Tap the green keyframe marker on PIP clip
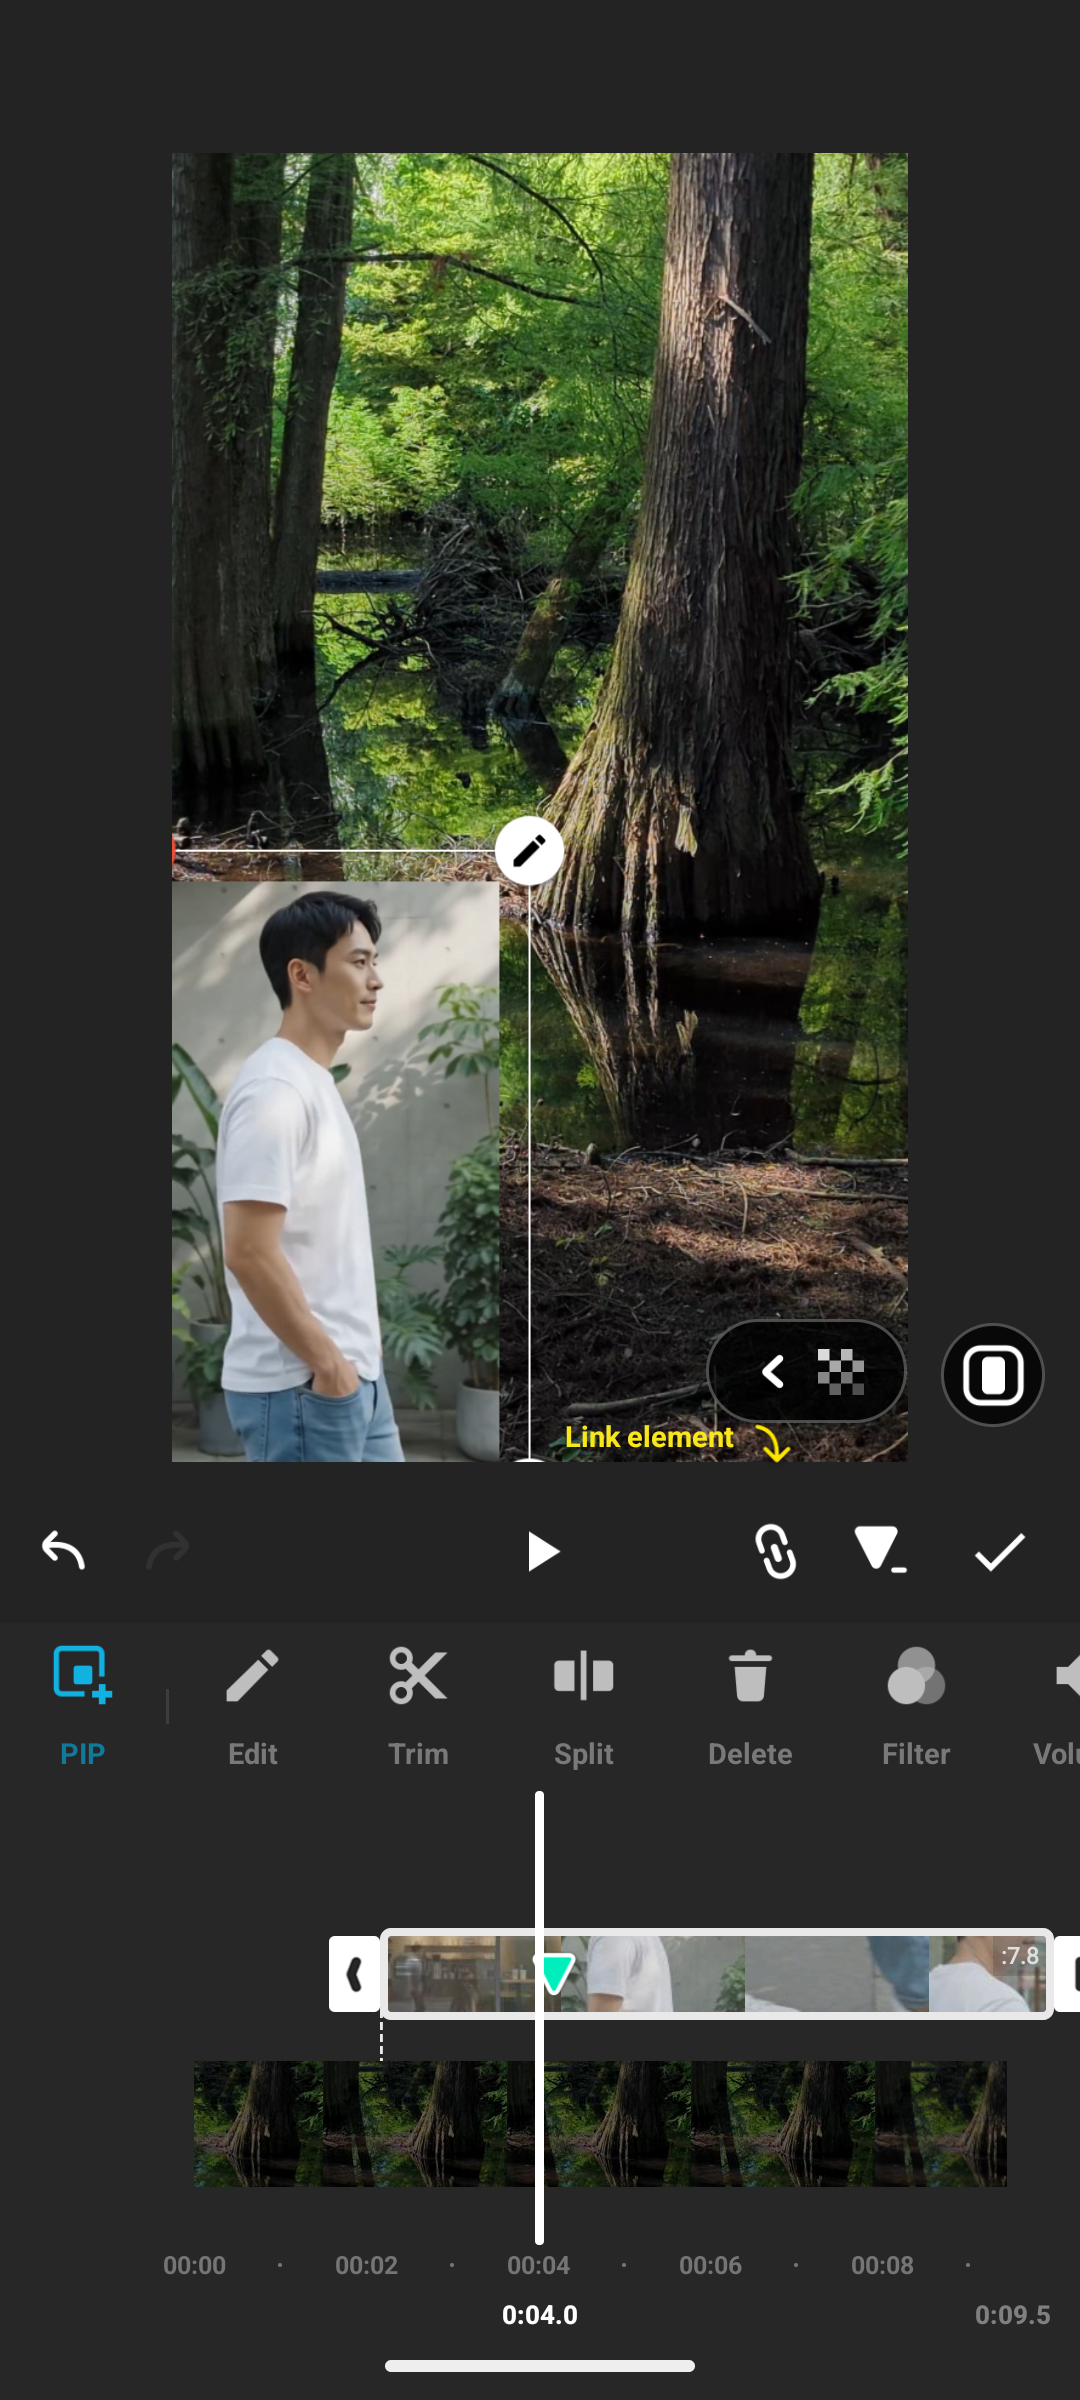 click(x=555, y=1973)
